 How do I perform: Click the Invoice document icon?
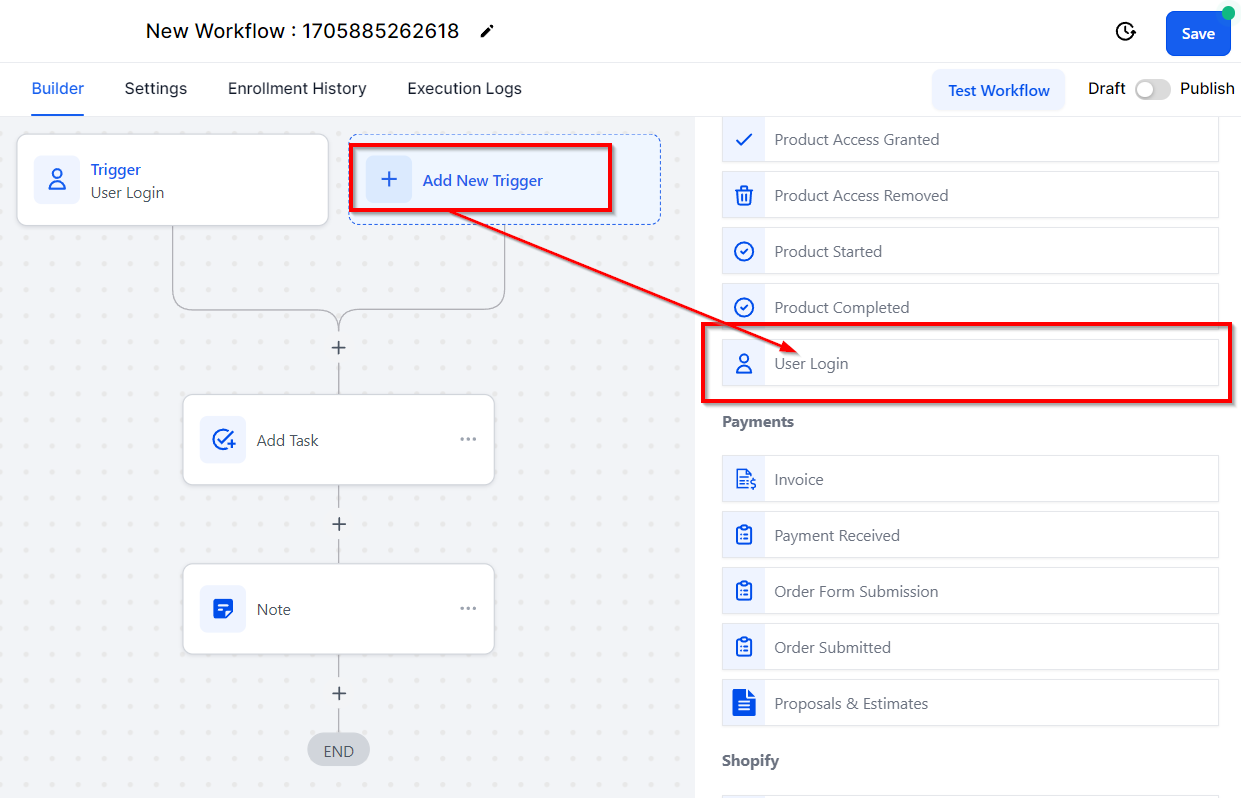(746, 480)
